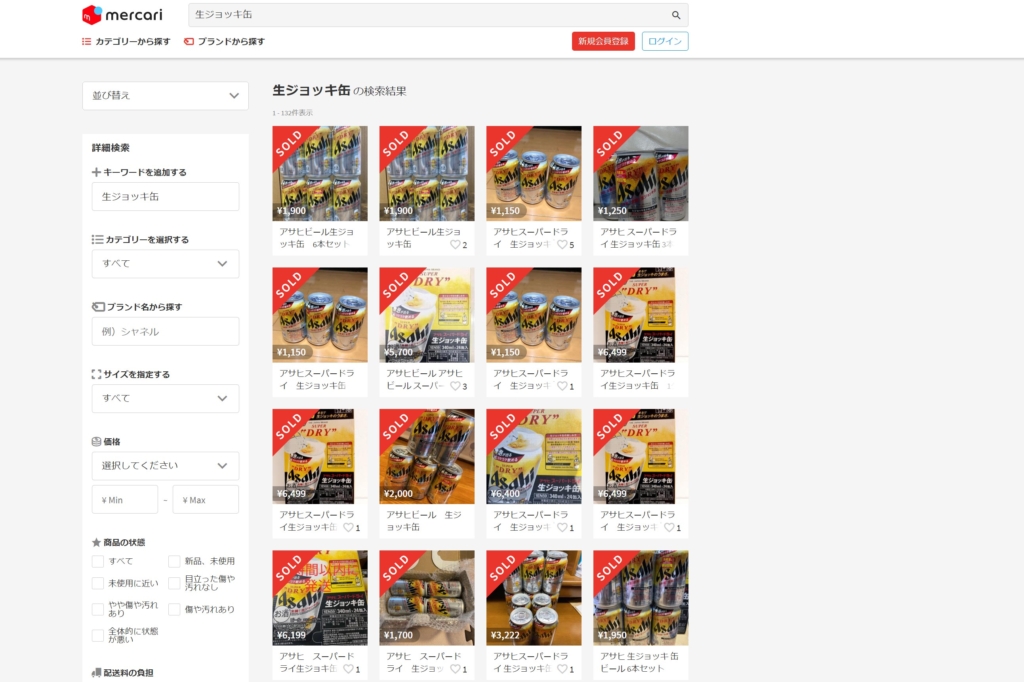The image size is (1024, 682).
Task: Click the listing title ending in 6本セット at ¥1,900
Action: (317, 238)
